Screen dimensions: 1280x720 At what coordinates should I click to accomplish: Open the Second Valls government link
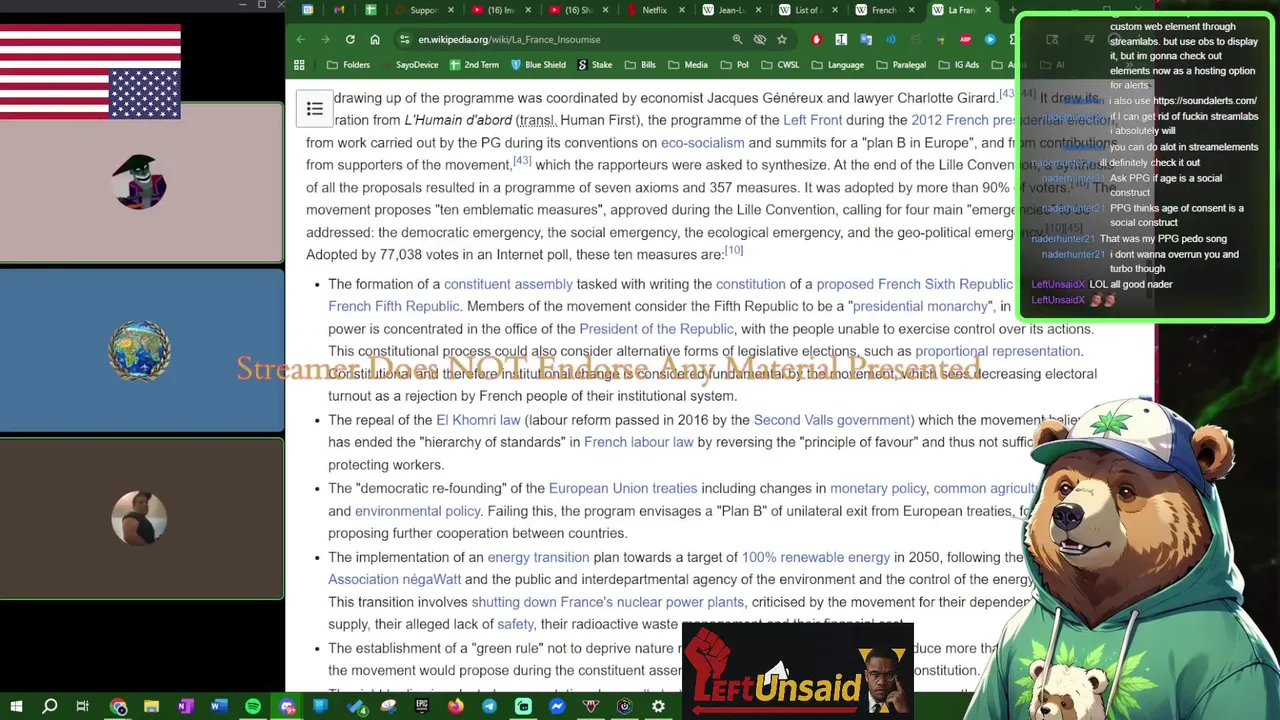832,420
